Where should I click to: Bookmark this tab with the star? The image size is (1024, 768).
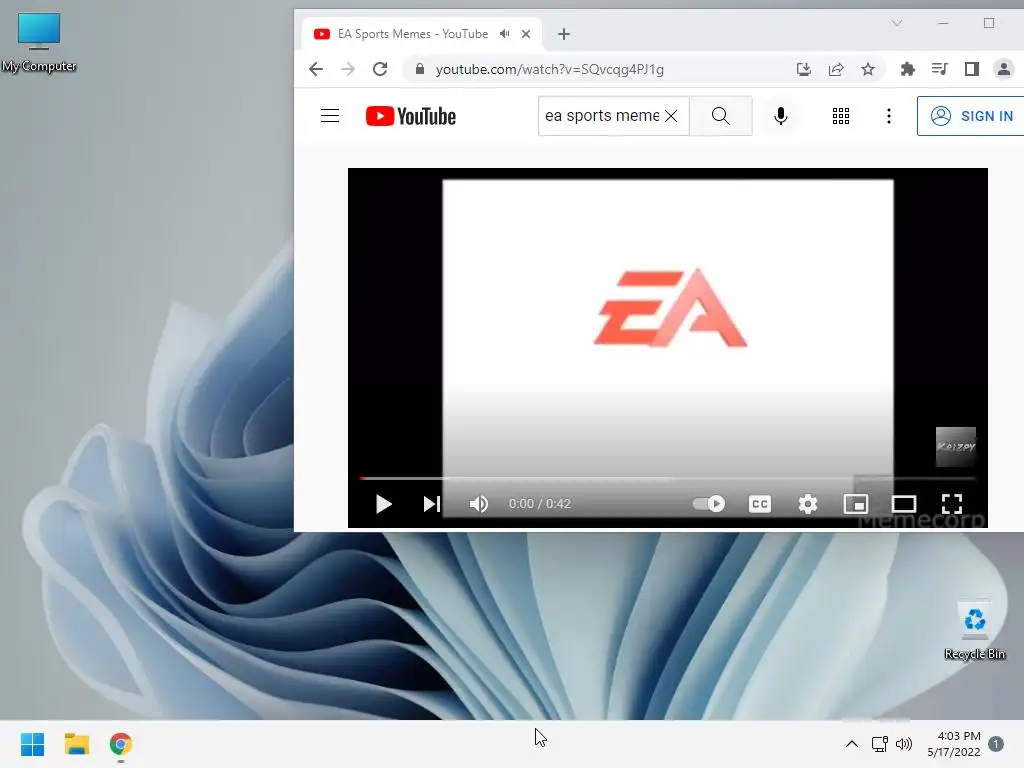(x=868, y=69)
